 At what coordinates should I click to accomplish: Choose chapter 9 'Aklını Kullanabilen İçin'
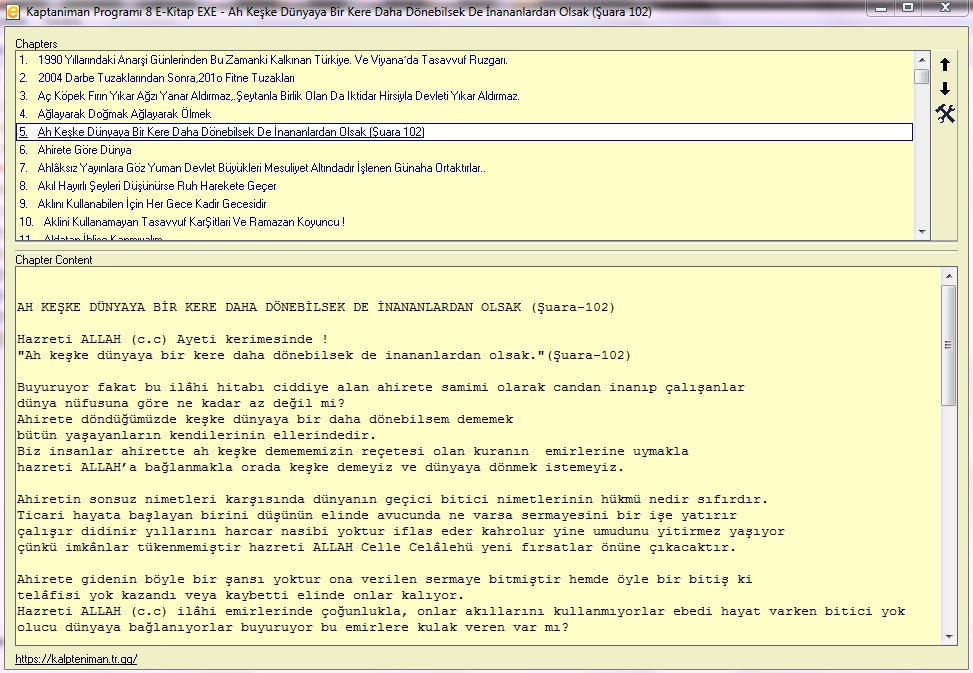152,204
